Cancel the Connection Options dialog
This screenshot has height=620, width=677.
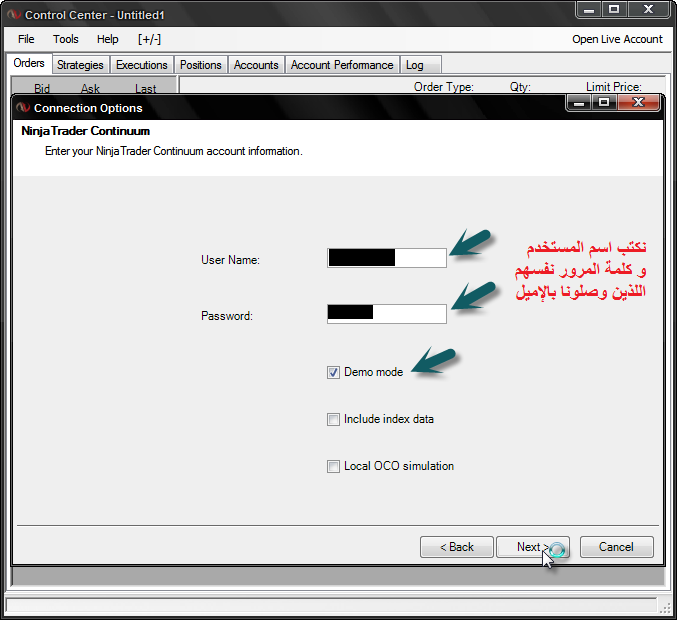pos(616,547)
